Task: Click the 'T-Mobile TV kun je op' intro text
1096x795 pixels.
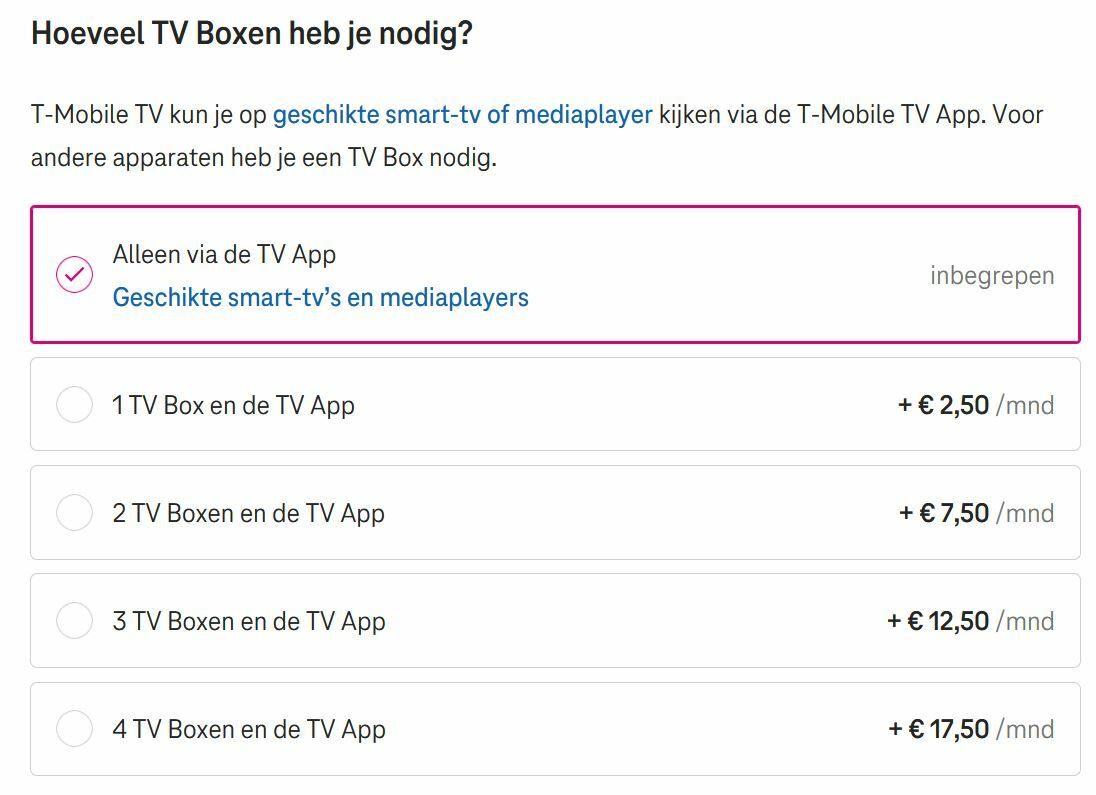Action: [148, 115]
